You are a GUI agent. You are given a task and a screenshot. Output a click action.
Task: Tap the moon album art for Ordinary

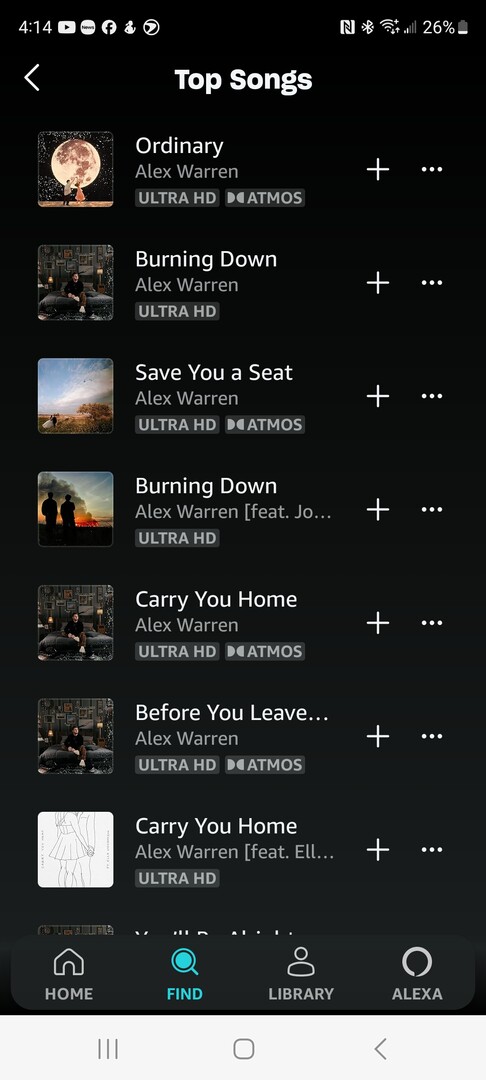click(76, 169)
